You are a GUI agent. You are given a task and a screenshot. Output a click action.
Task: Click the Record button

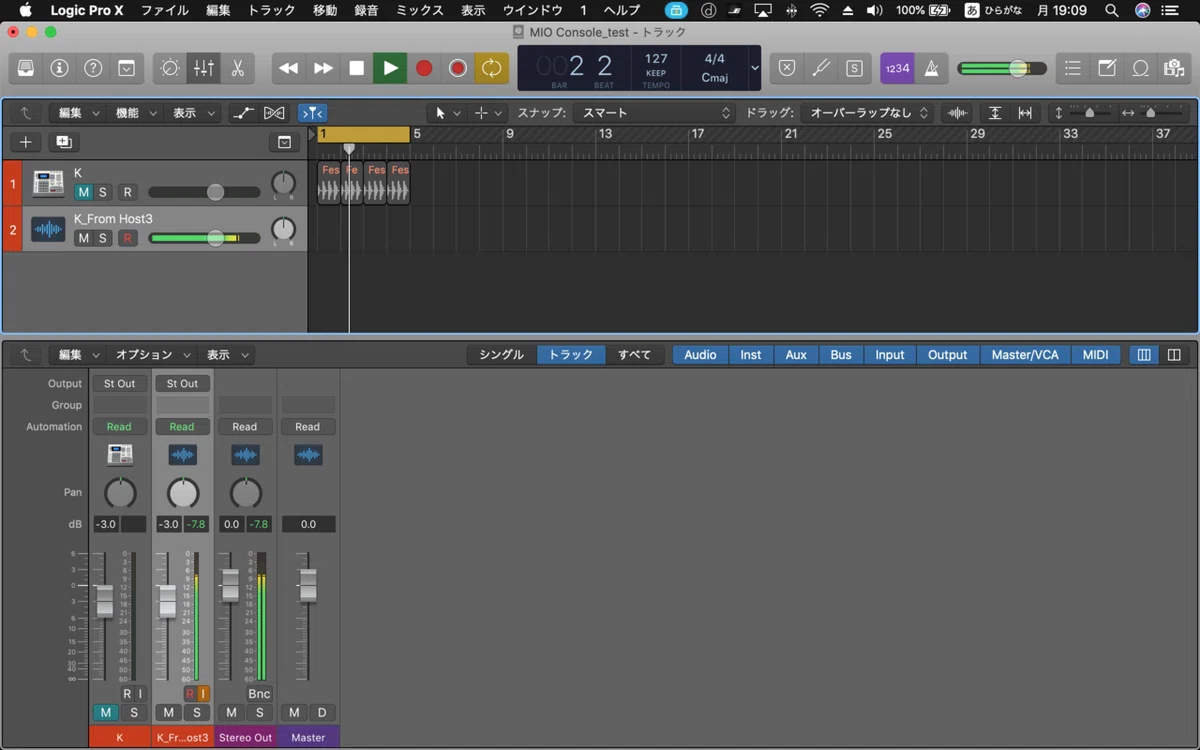tap(424, 68)
